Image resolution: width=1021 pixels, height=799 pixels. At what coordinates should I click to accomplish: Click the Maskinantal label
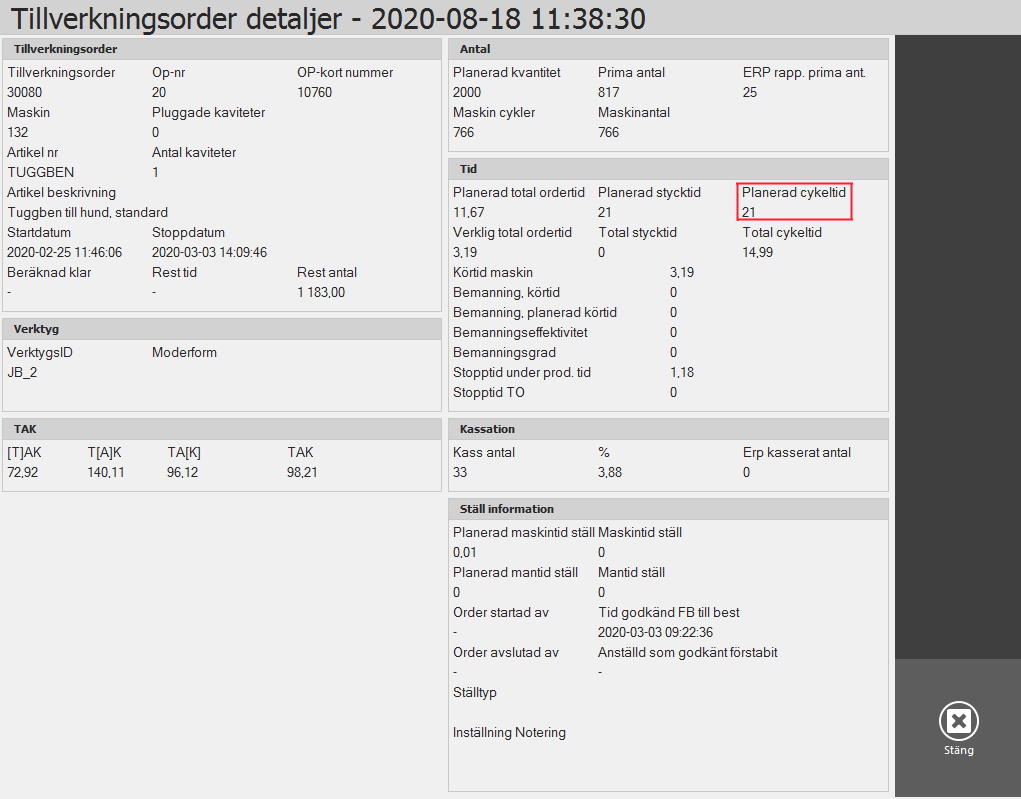click(634, 112)
